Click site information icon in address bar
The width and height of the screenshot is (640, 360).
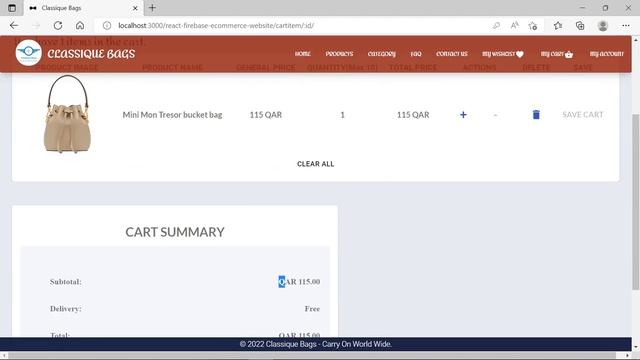[x=107, y=25]
